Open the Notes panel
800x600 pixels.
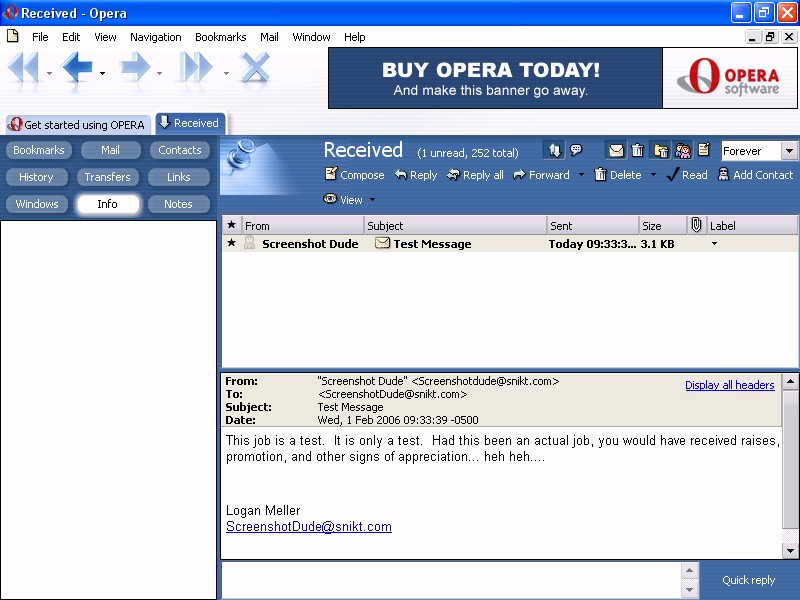pos(178,204)
